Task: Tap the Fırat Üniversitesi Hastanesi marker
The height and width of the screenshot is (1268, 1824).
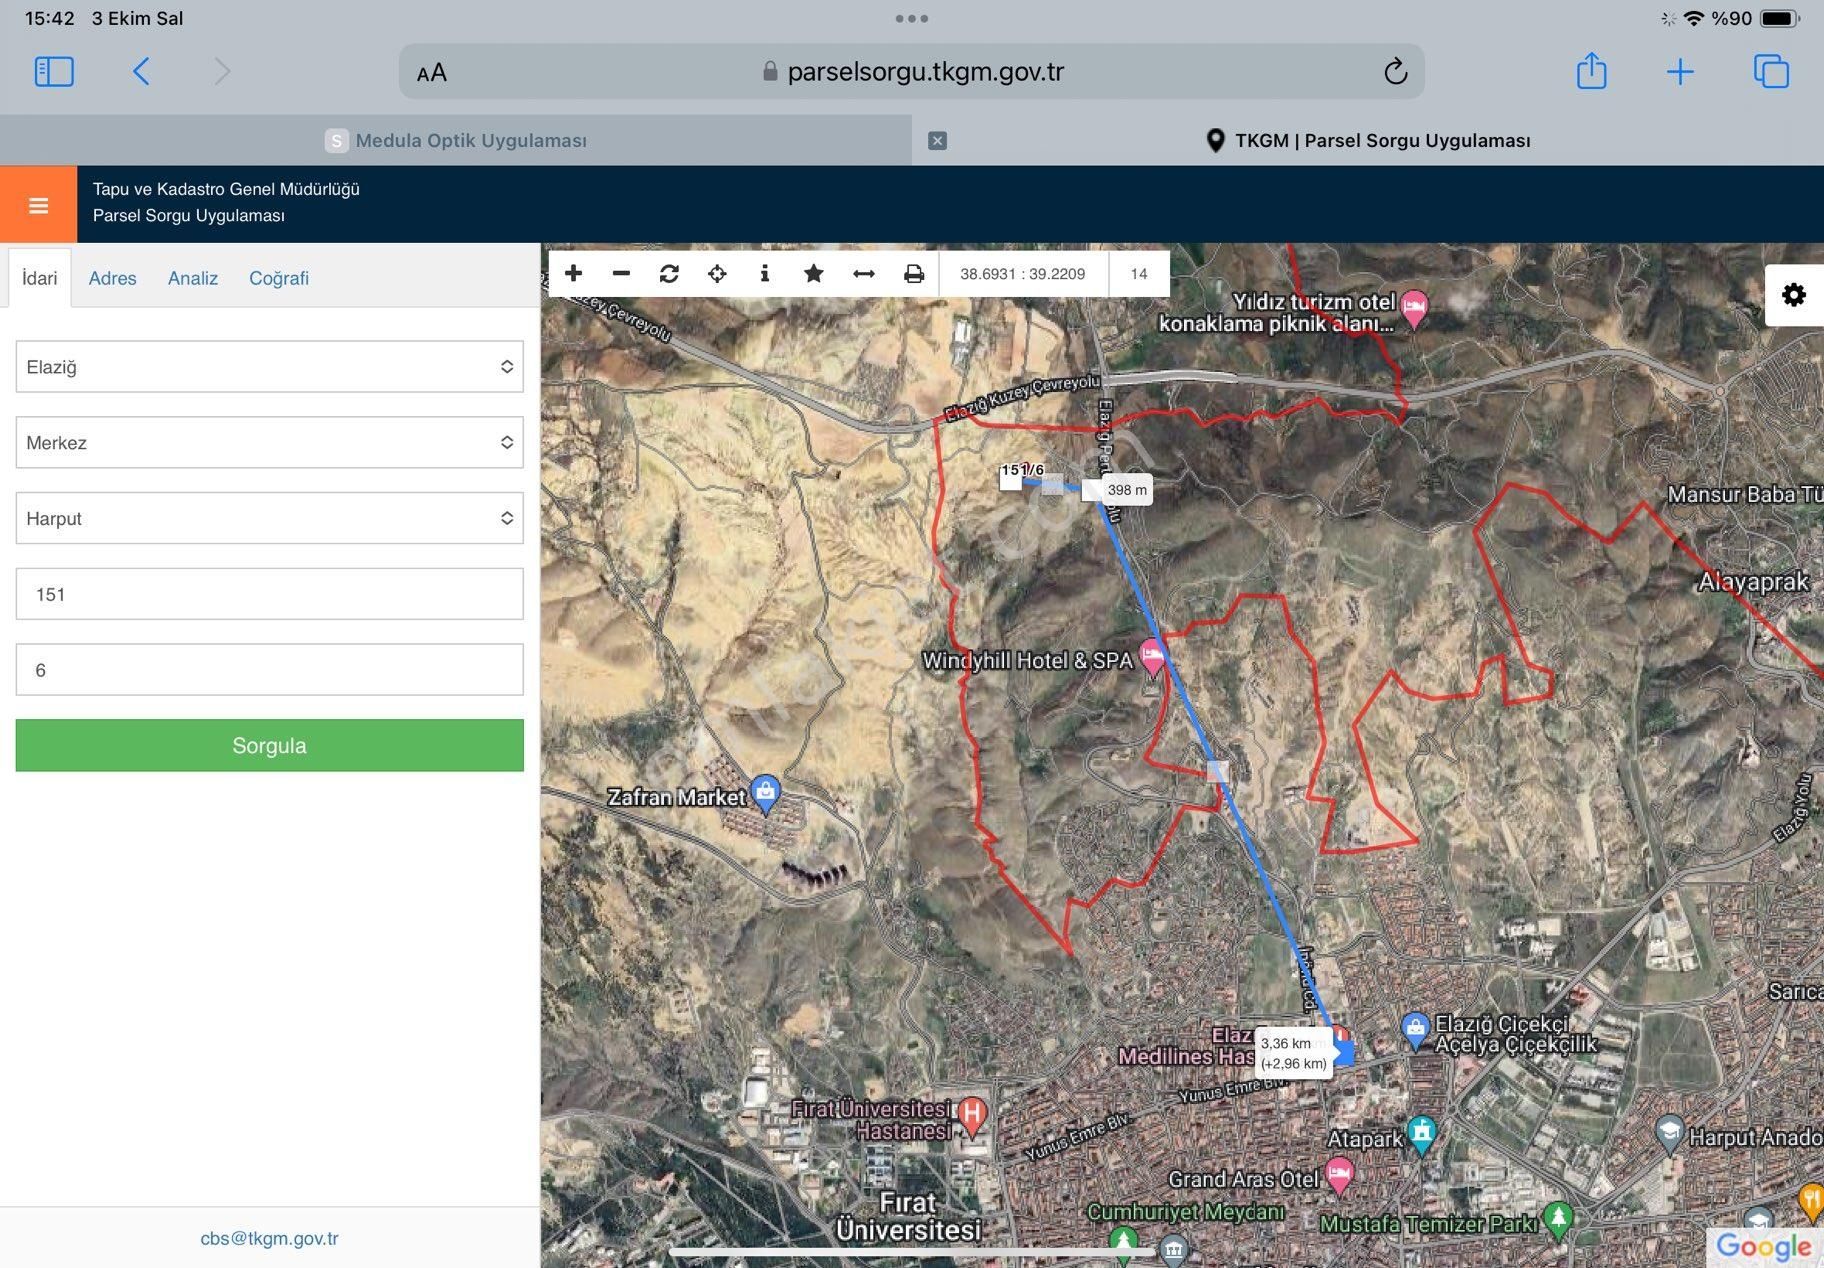Action: point(972,1114)
